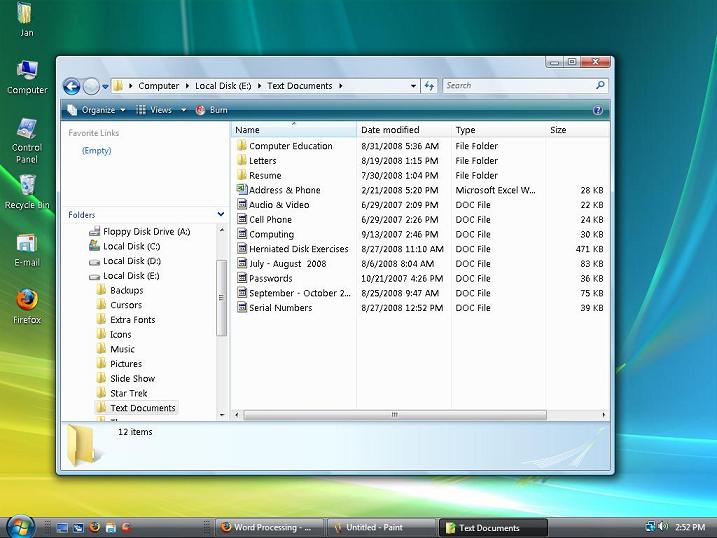Launch Firefox from the desktop icon
The width and height of the screenshot is (717, 538).
point(27,301)
